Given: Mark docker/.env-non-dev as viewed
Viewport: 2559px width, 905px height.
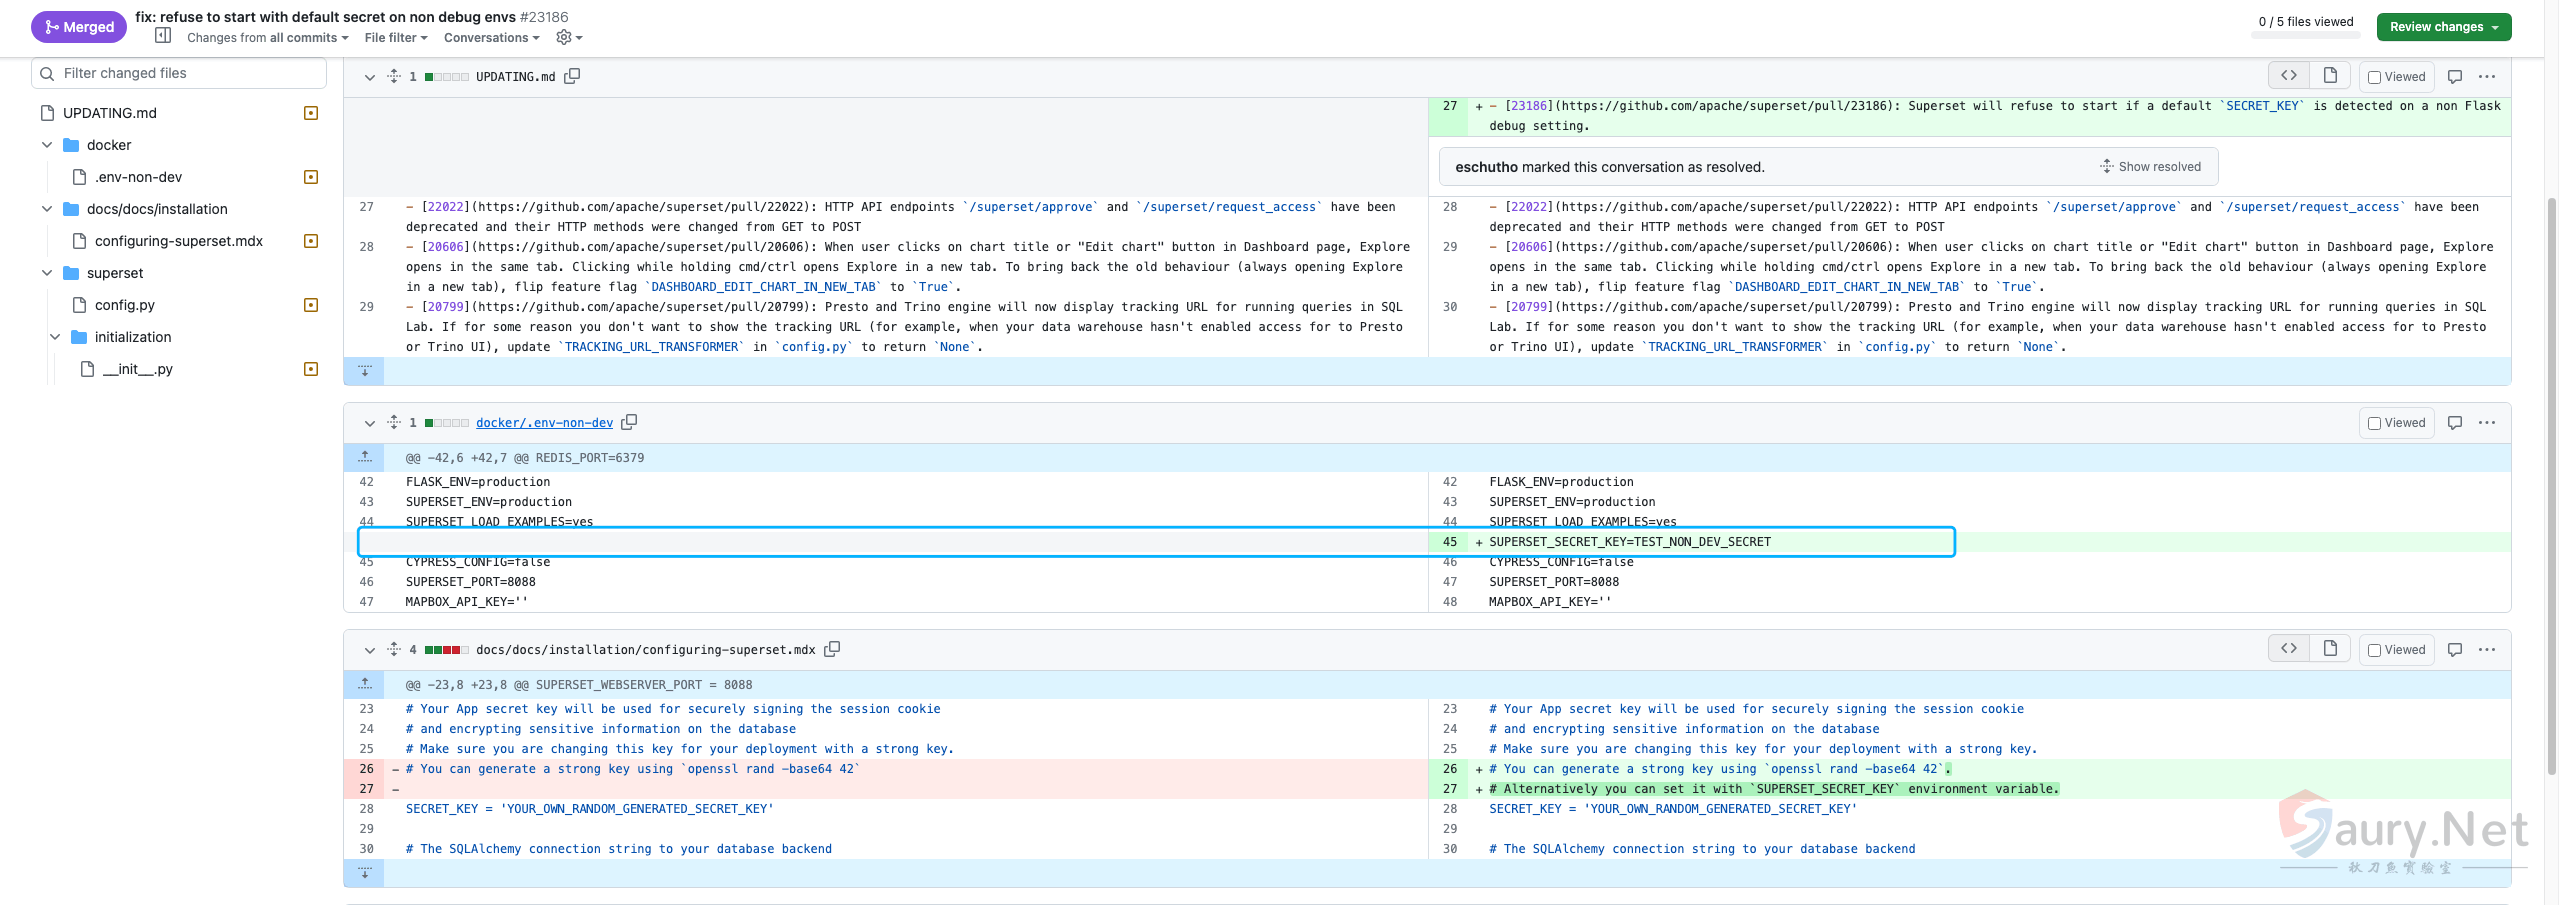Looking at the screenshot, I should pos(2374,424).
